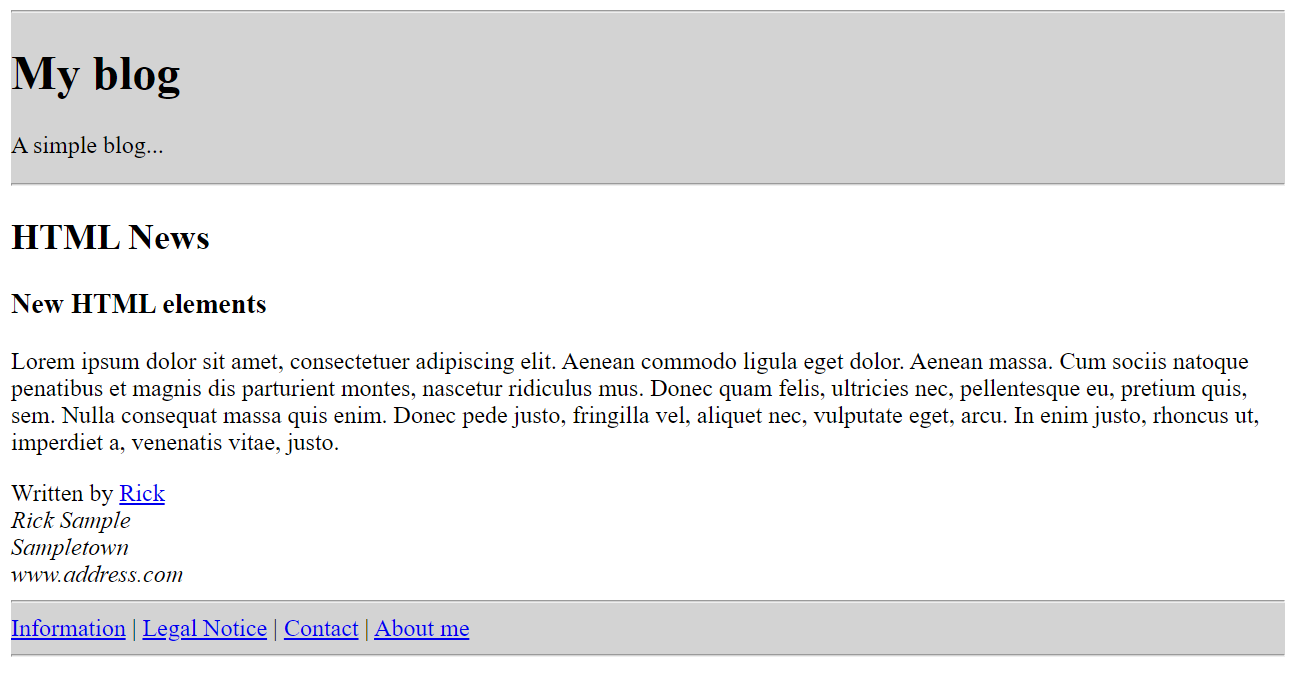
Task: Click the pipe separator before About me
Action: pos(367,629)
